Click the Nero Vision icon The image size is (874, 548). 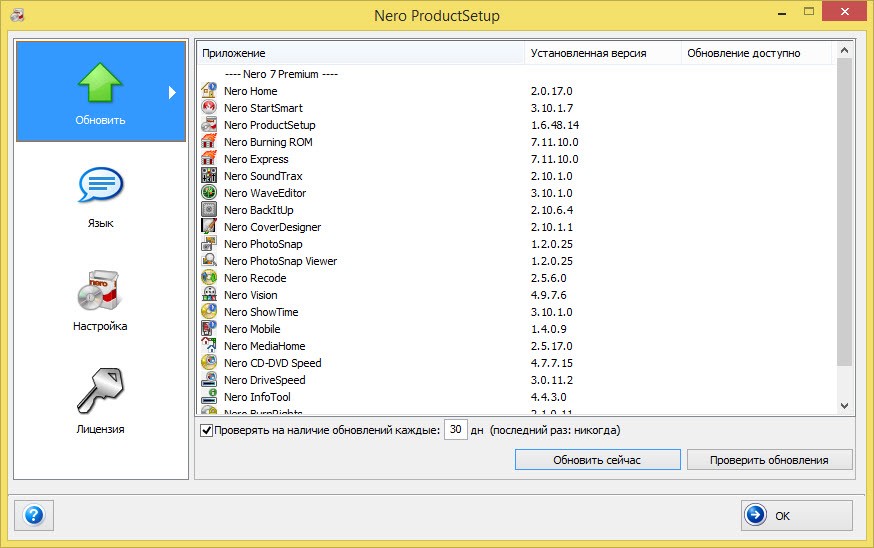pos(209,295)
